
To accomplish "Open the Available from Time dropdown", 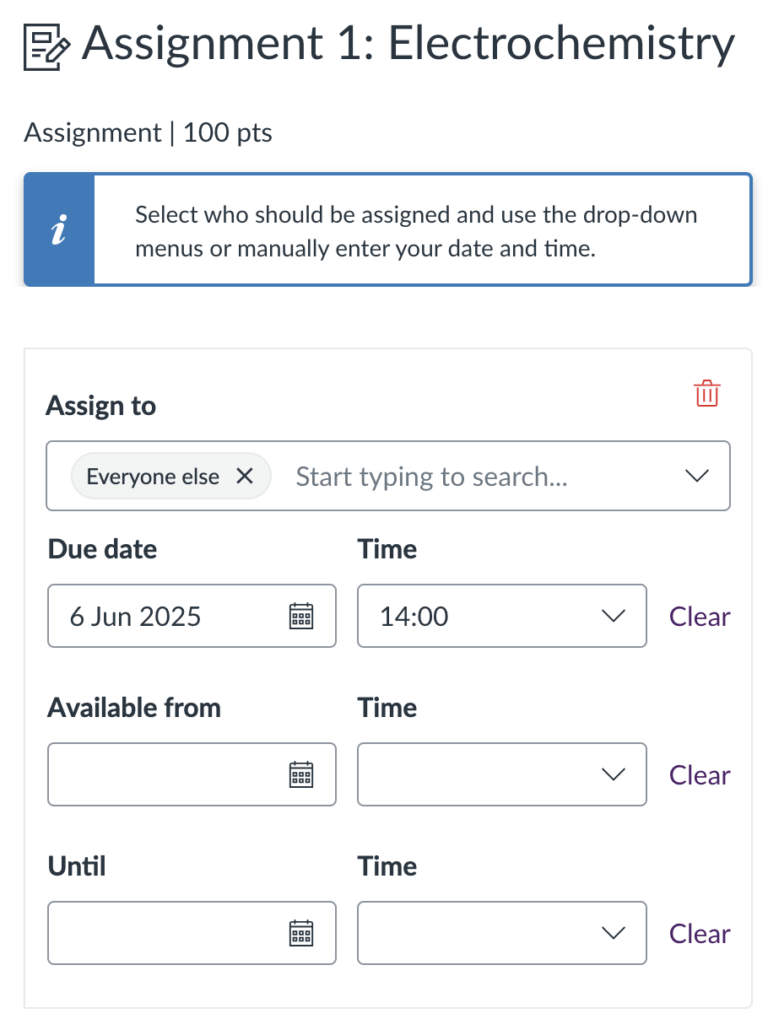I will pyautogui.click(x=614, y=774).
